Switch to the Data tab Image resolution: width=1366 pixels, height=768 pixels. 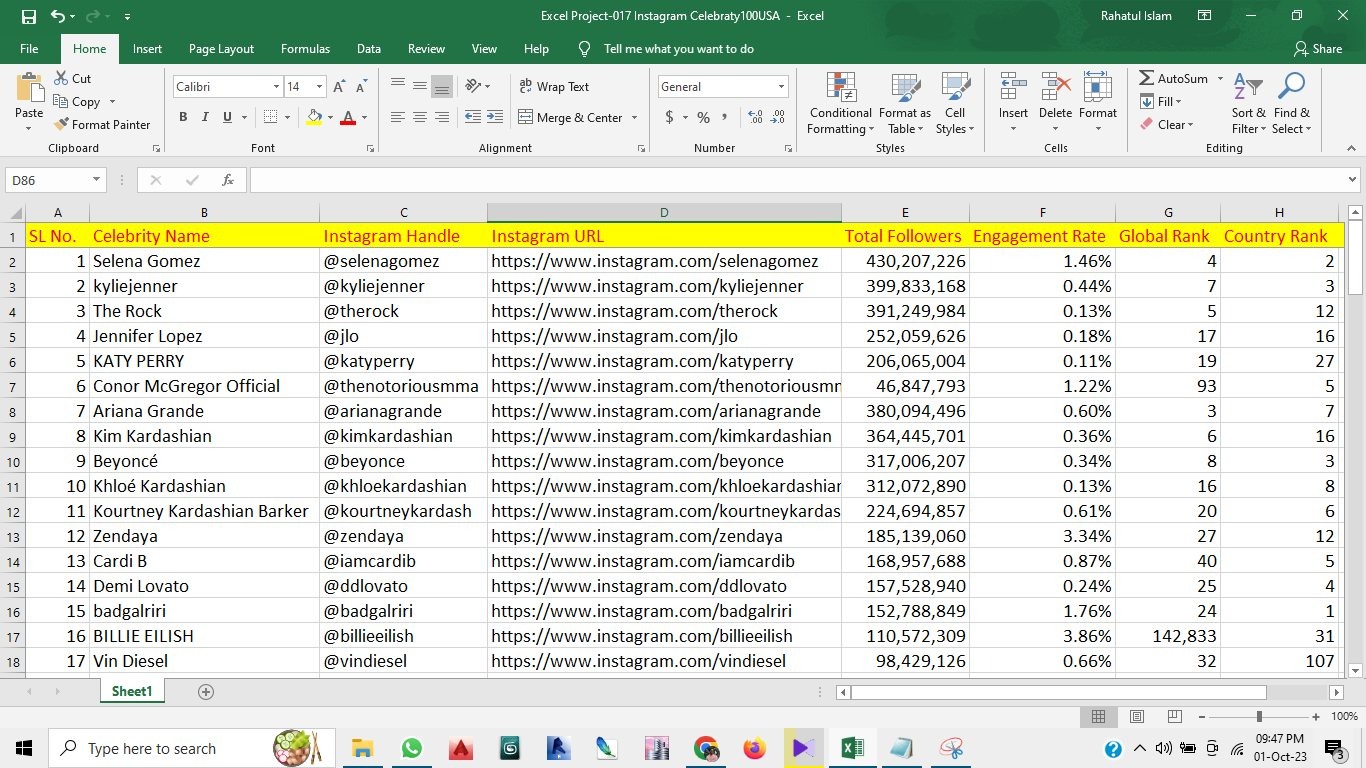(x=369, y=49)
